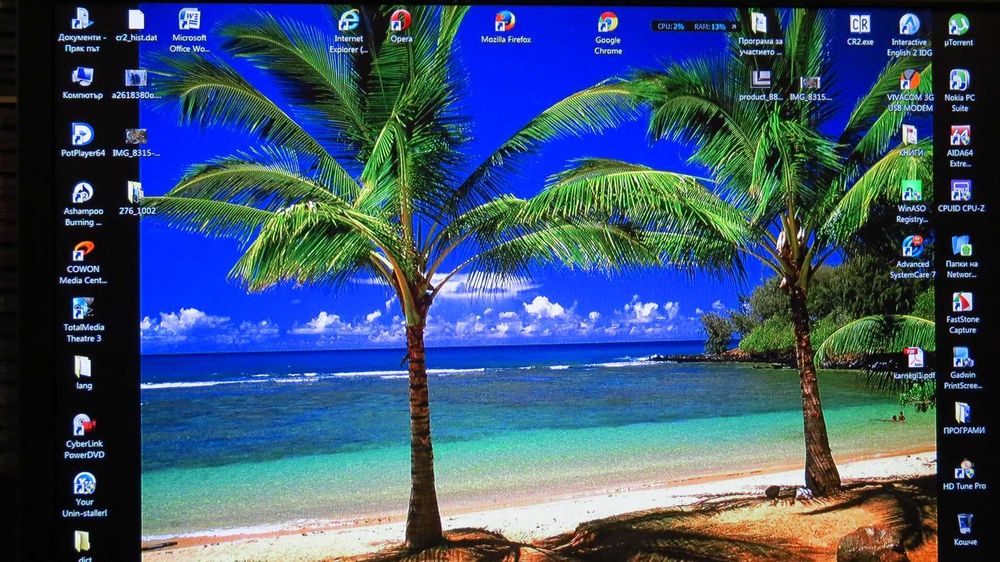The height and width of the screenshot is (562, 1000).
Task: Click the small arrow on CPU/RAM widget
Action: [x=733, y=27]
